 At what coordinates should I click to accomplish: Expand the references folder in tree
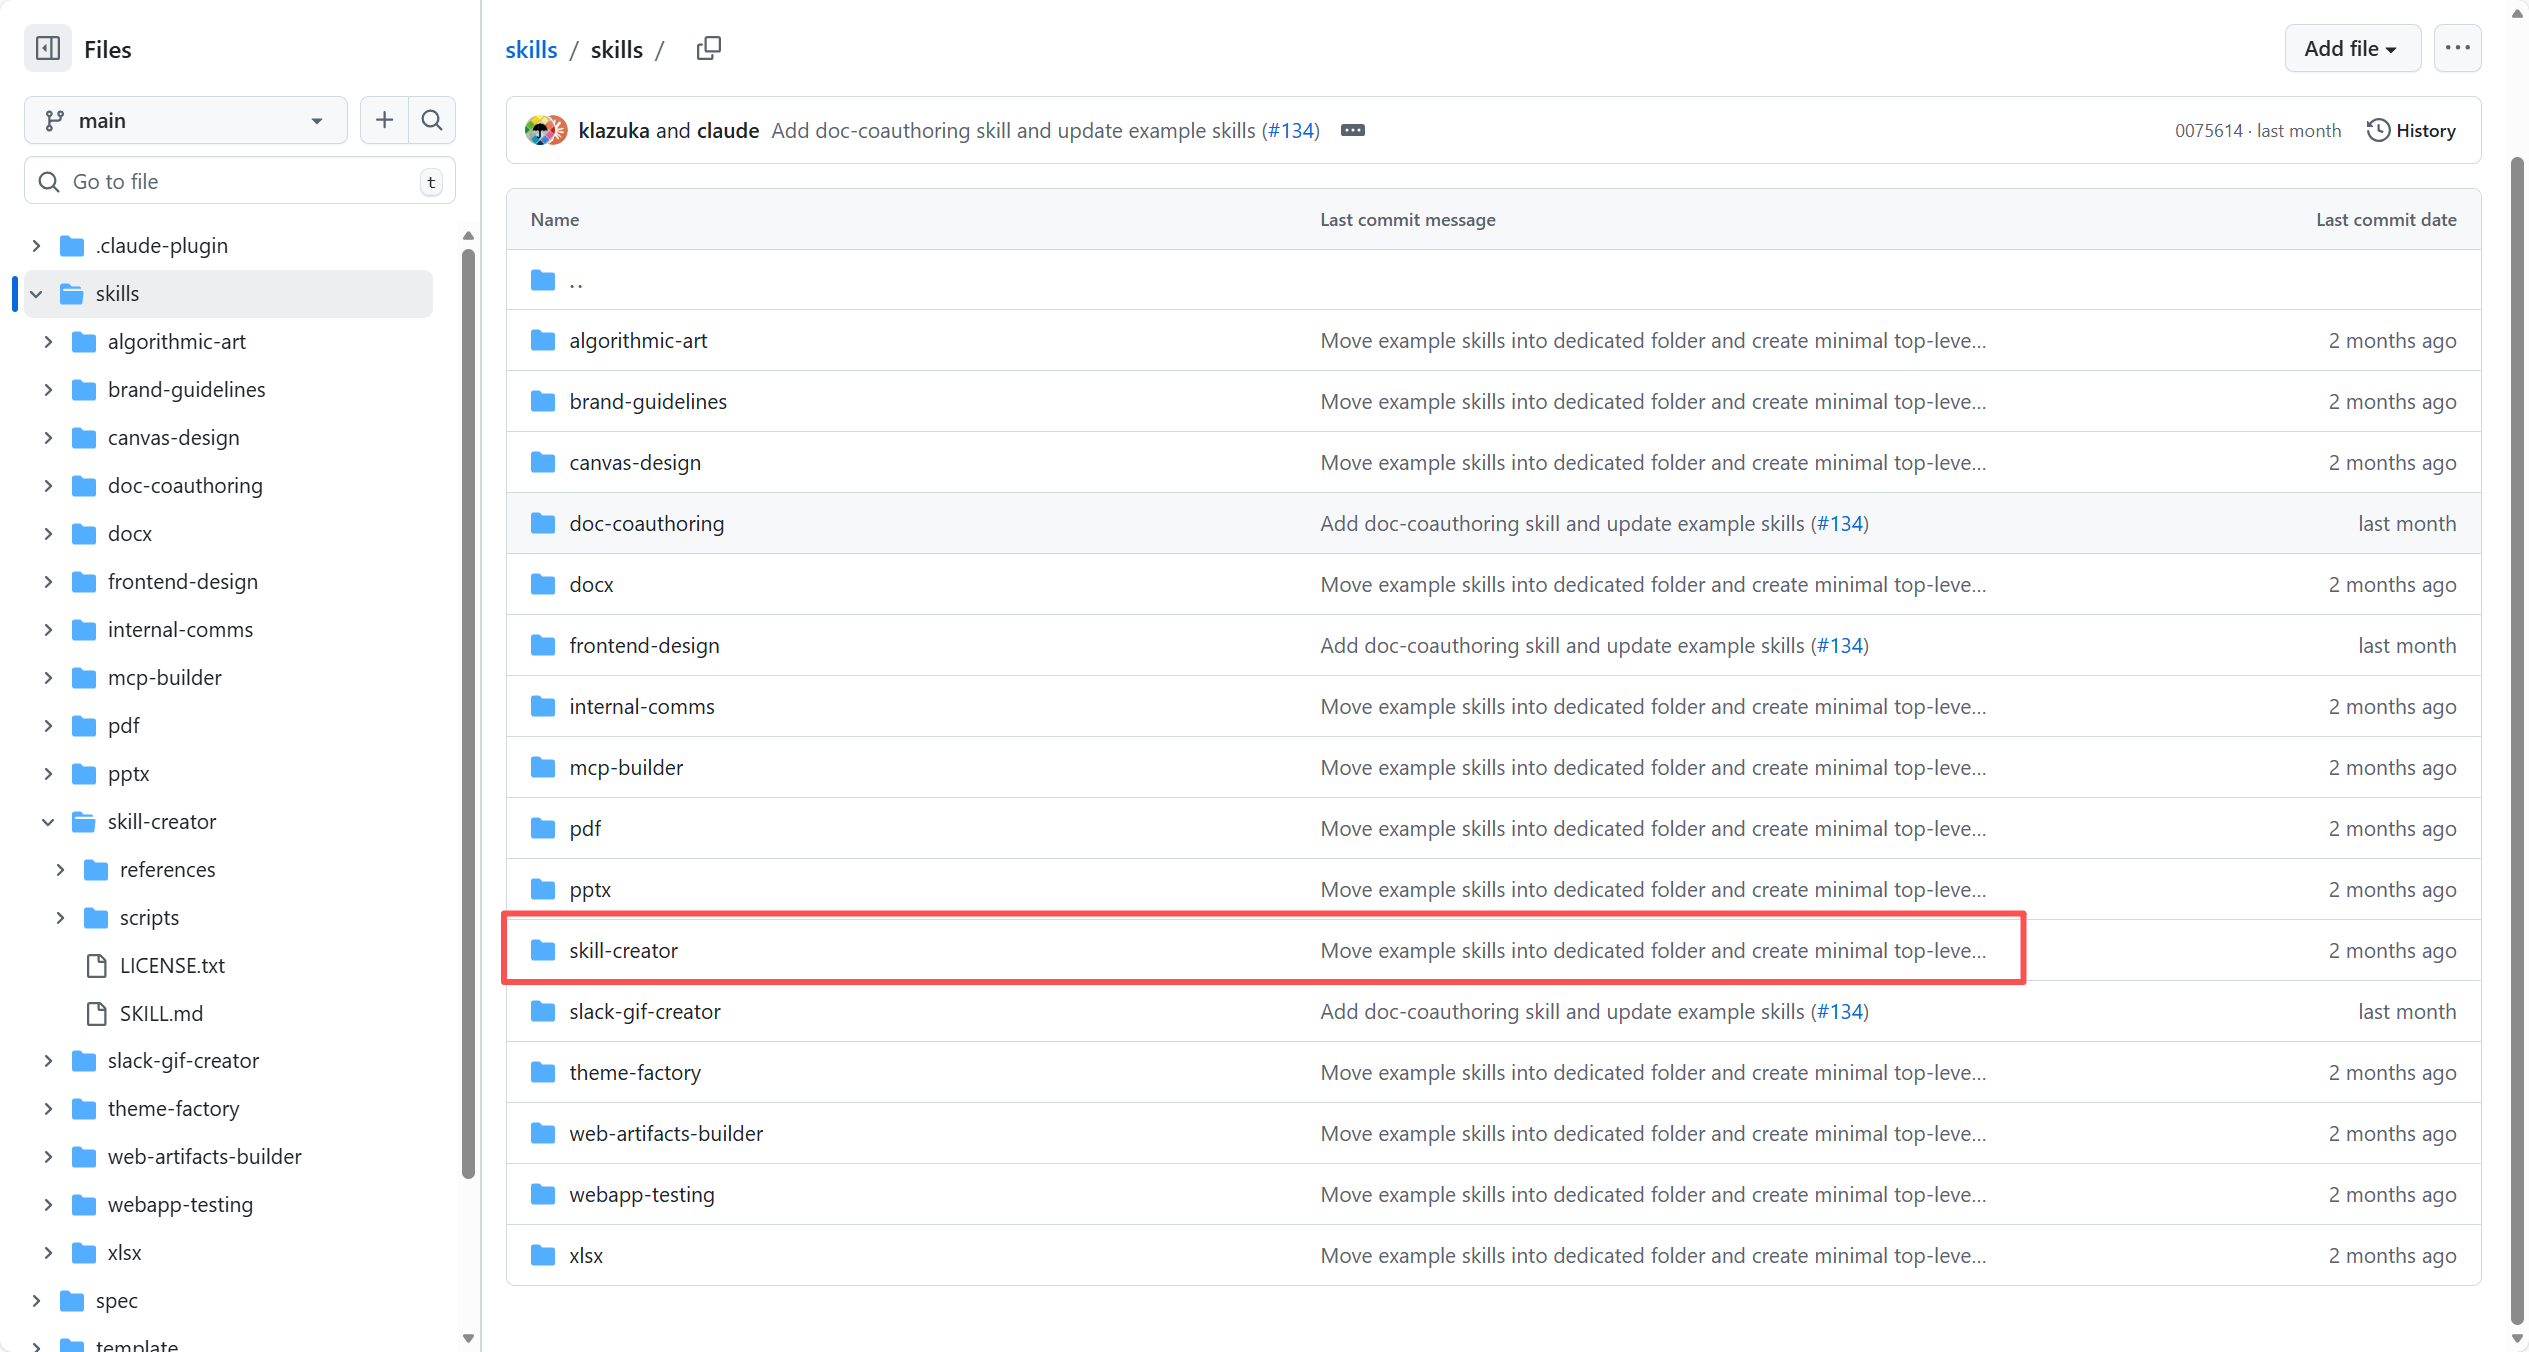tap(60, 870)
